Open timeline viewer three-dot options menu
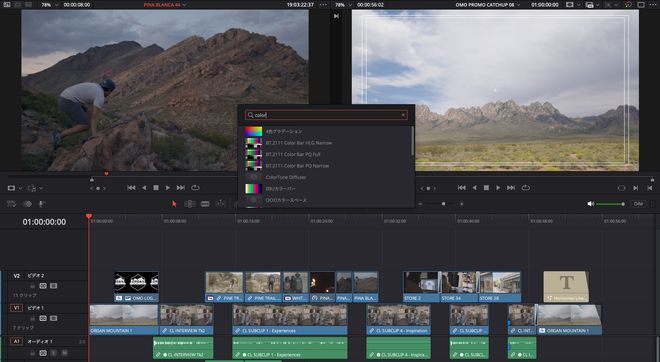660x362 pixels. tap(652, 5)
